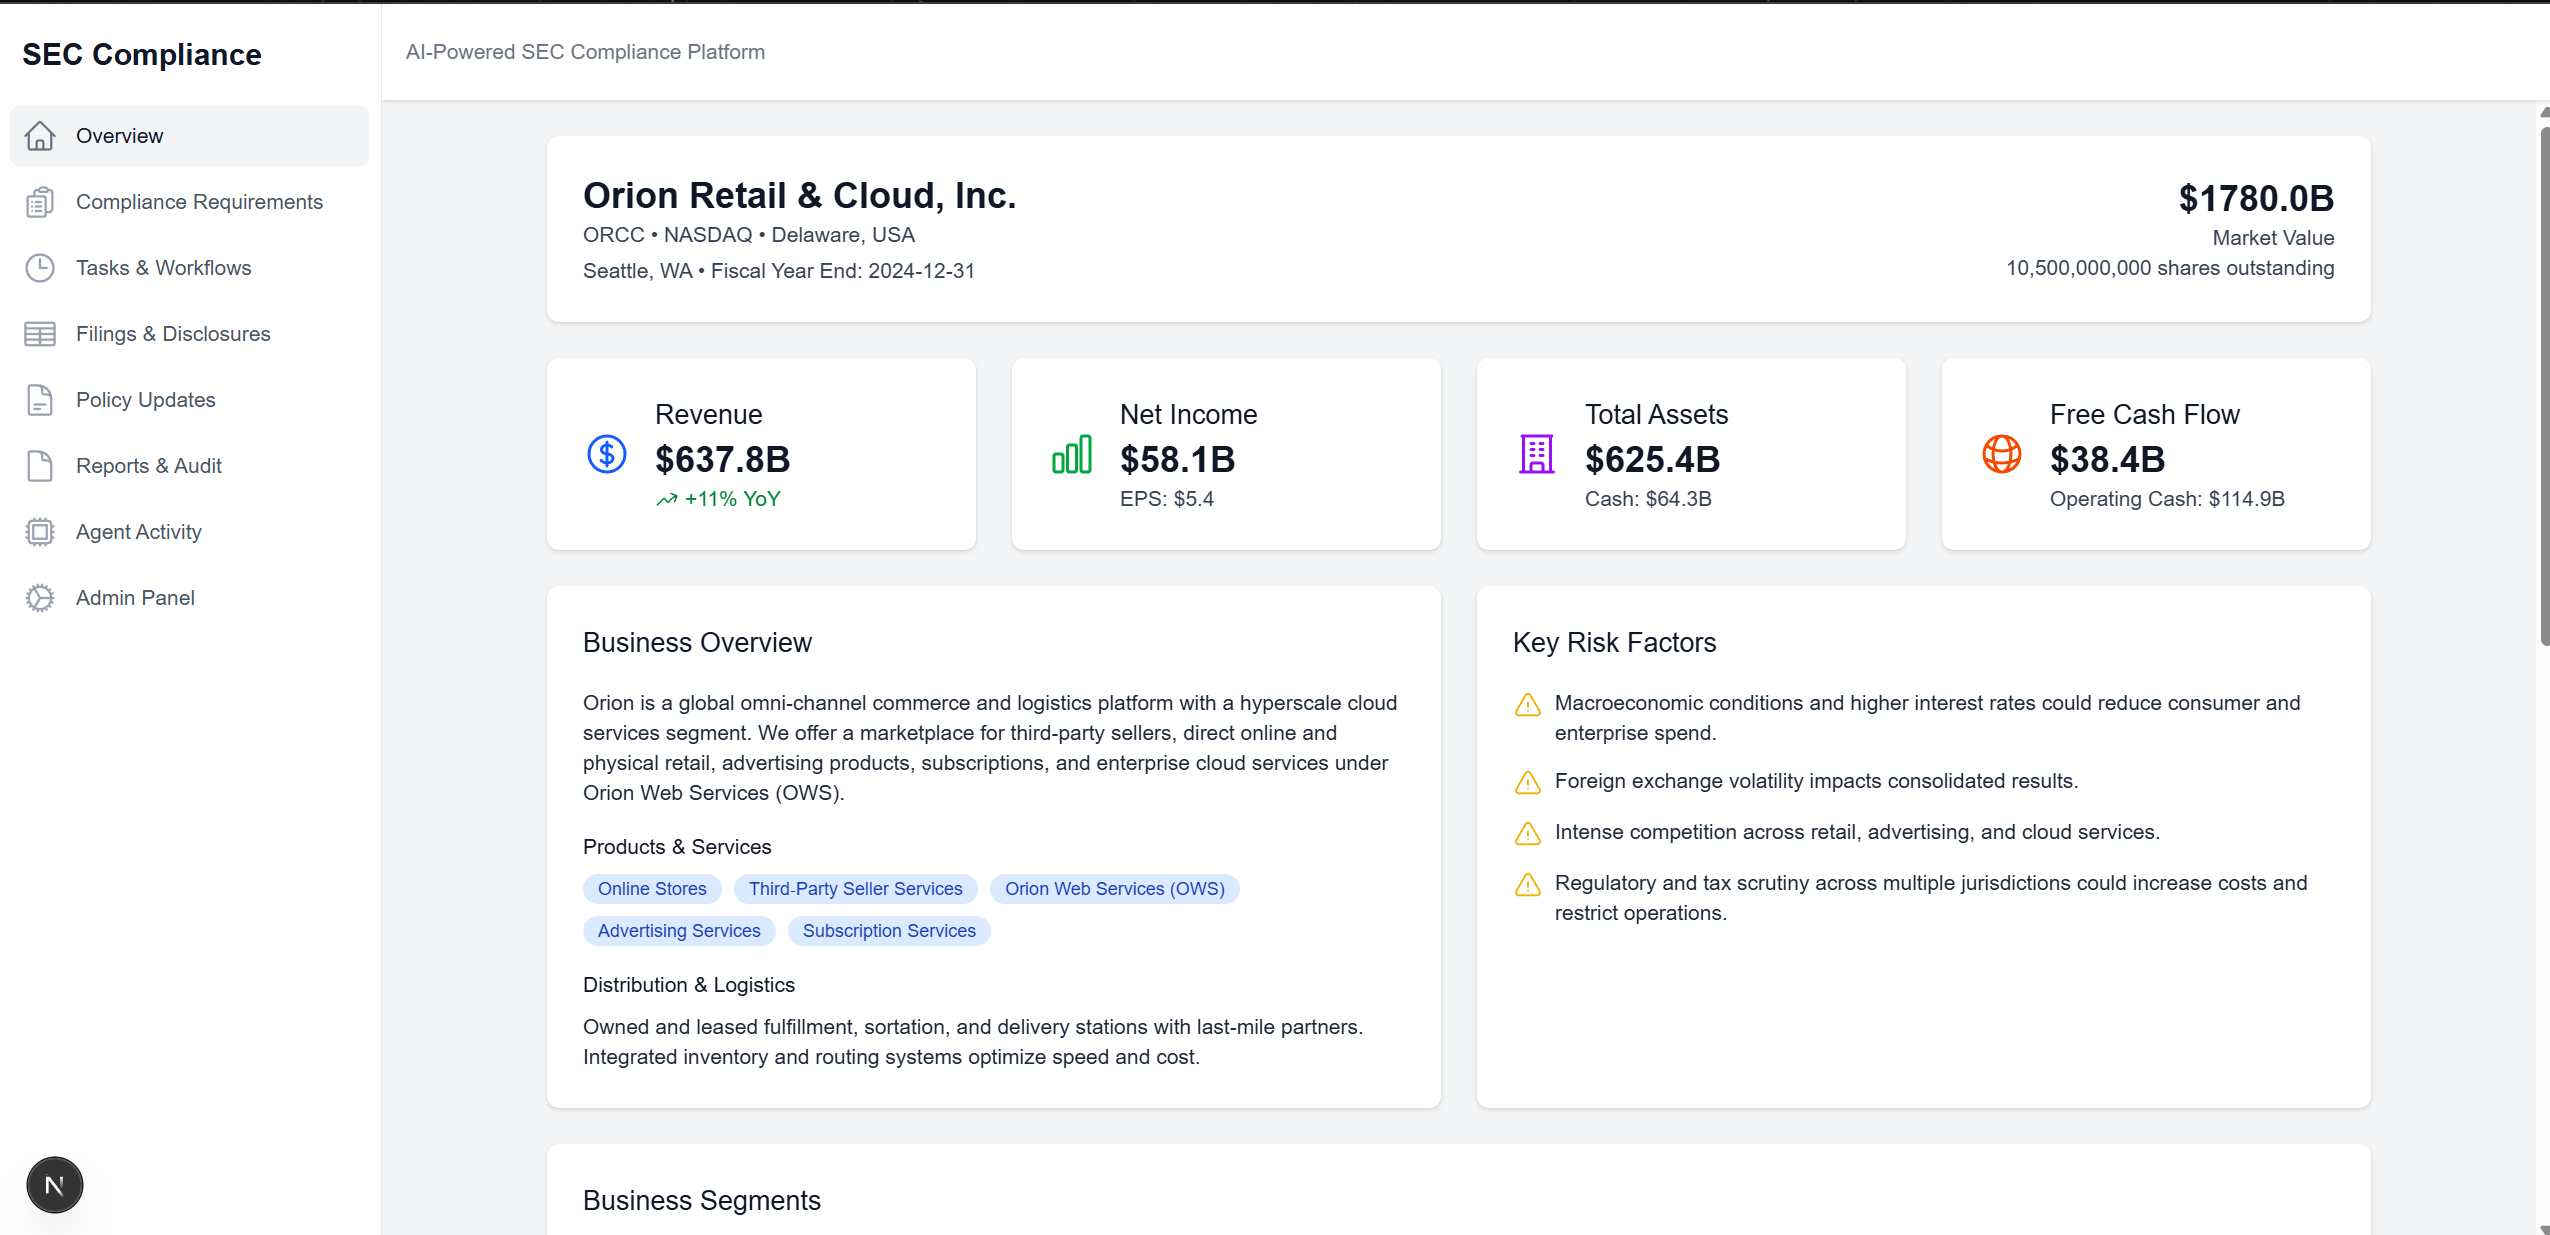Click the Advertising Services tag
Viewport: 2550px width, 1235px height.
coord(679,931)
